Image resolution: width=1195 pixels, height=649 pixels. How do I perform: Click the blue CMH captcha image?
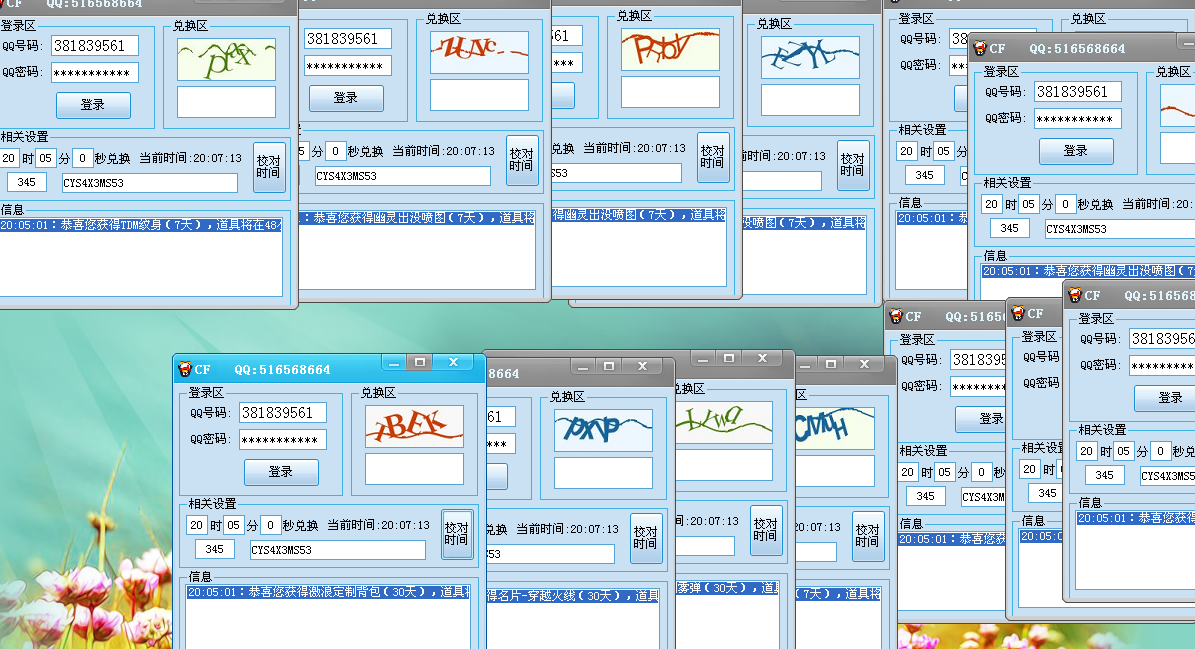coord(835,429)
